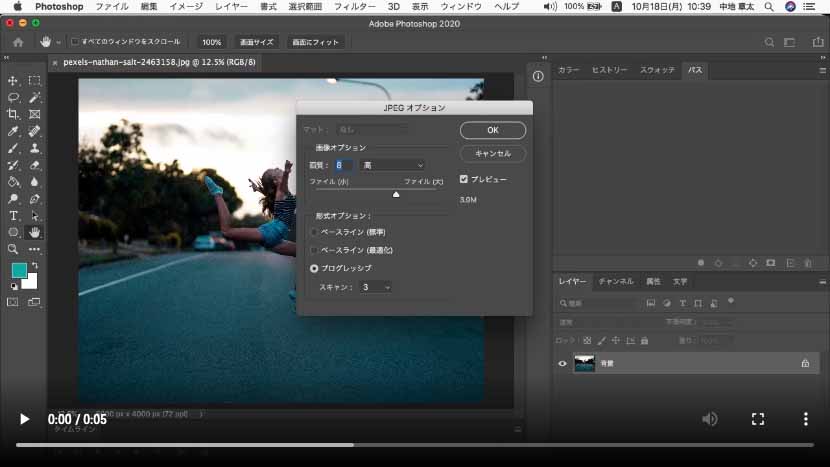Expand status bar info arrow

point(201,414)
